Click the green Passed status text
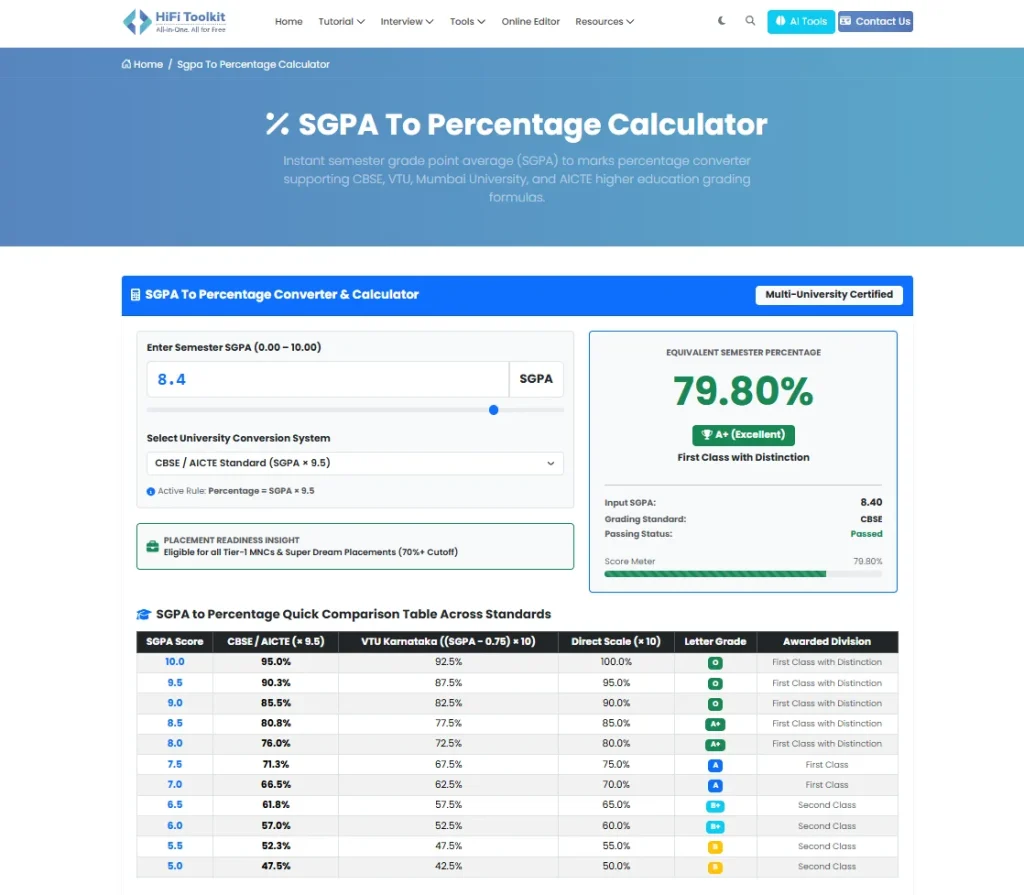The height and width of the screenshot is (895, 1024). coord(866,534)
